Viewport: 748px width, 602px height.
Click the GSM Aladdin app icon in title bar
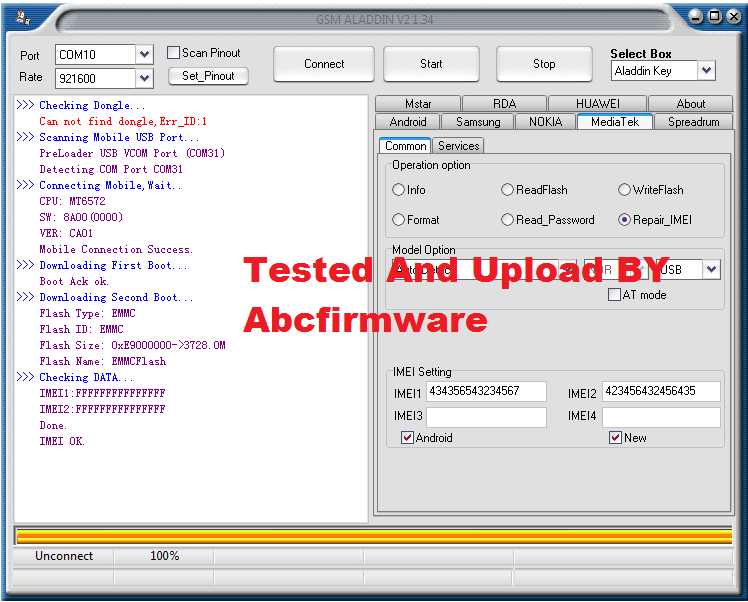coord(22,18)
